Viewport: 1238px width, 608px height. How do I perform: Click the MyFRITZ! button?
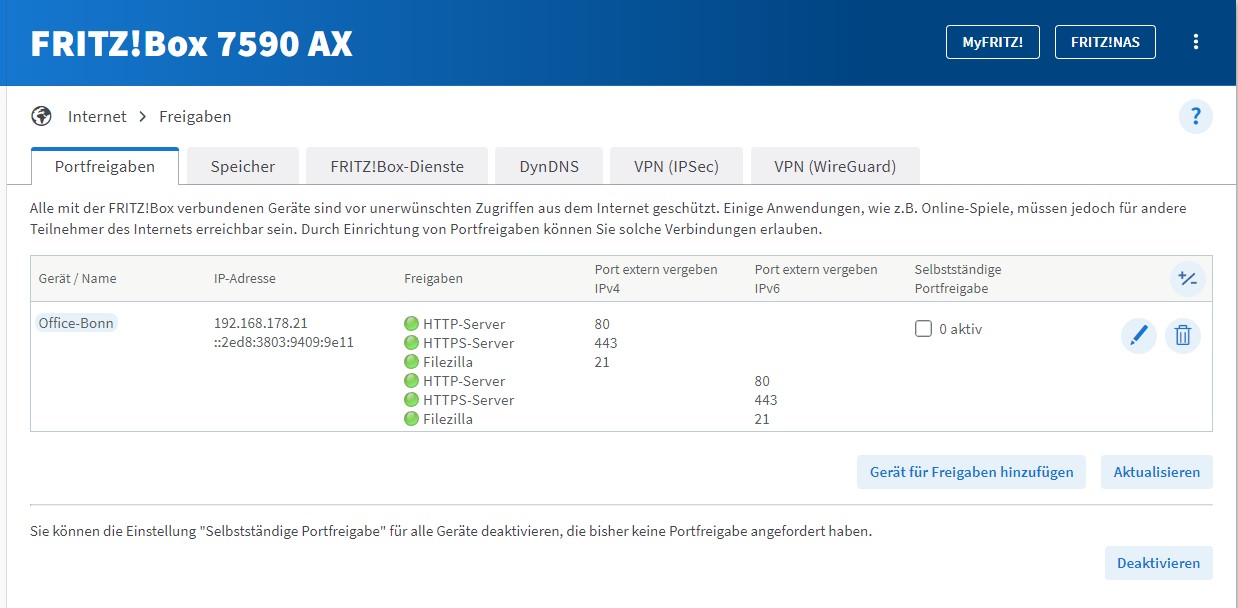pyautogui.click(x=993, y=42)
